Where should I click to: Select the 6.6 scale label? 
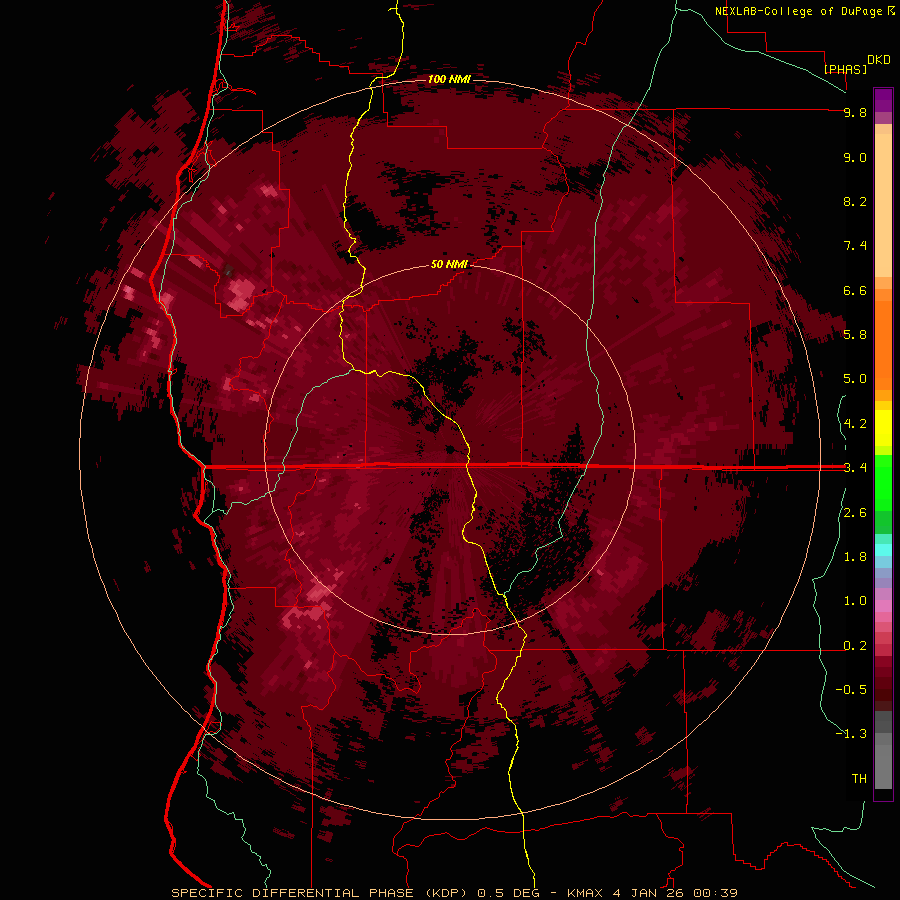(855, 290)
